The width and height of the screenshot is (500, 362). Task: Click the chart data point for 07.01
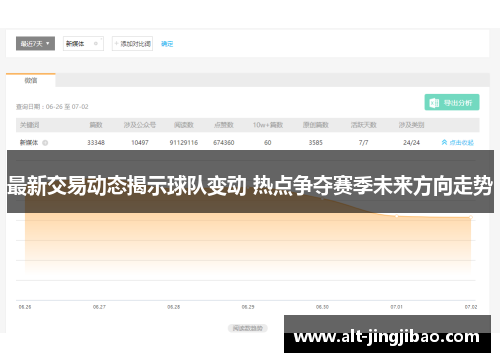pyautogui.click(x=397, y=216)
